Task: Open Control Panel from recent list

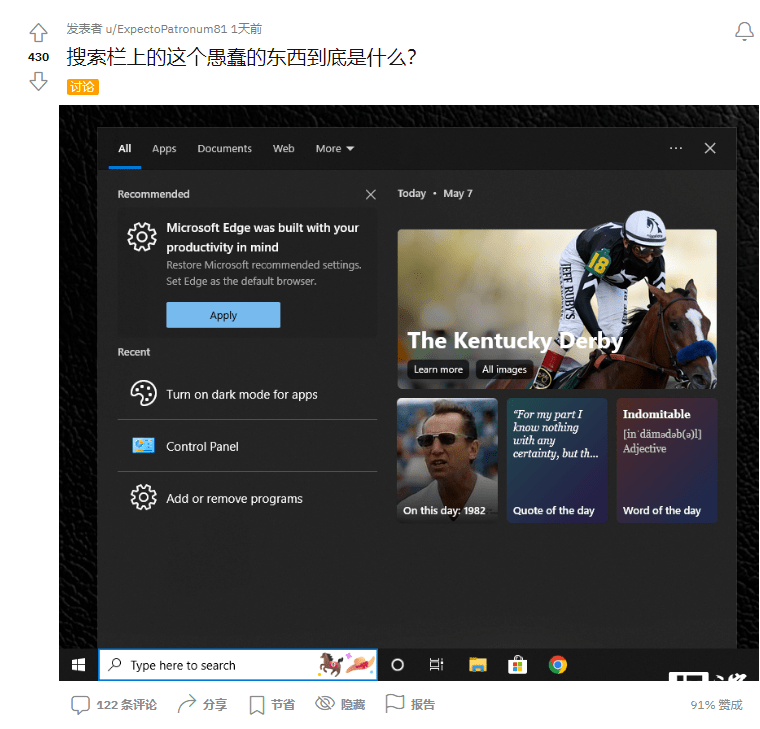Action: click(247, 446)
